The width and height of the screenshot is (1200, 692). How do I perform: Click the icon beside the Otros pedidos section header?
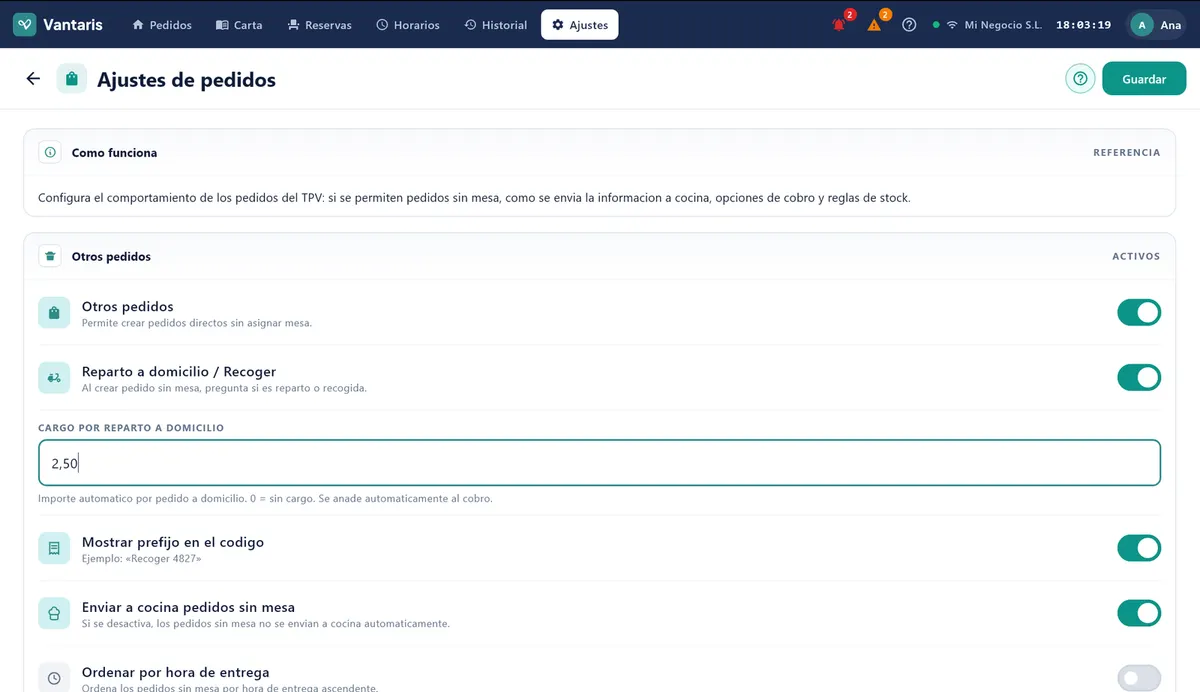[50, 257]
